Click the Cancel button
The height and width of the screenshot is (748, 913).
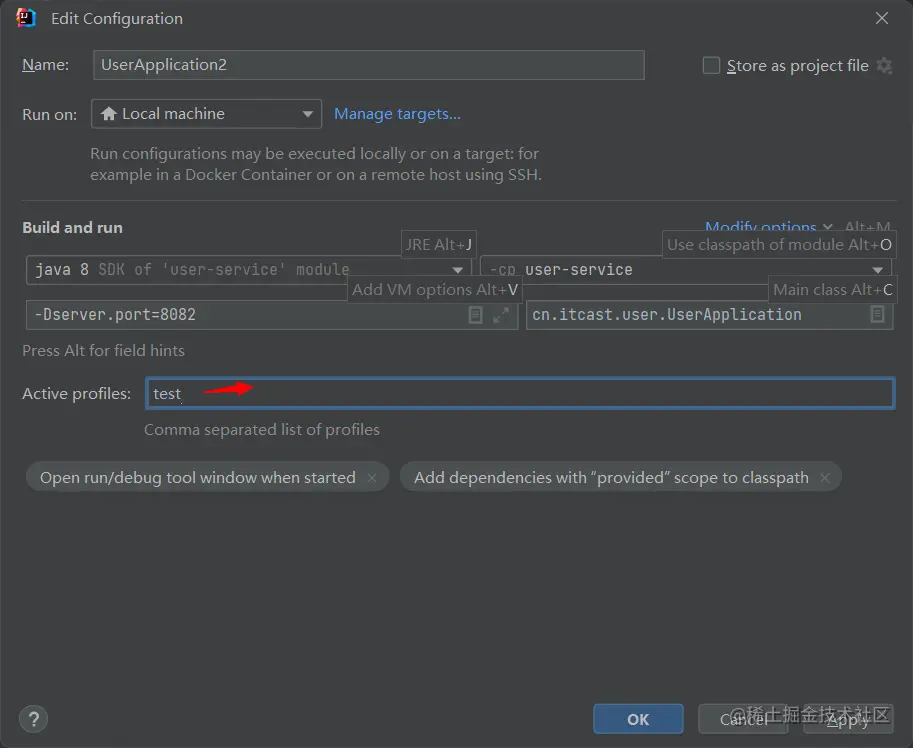(743, 719)
